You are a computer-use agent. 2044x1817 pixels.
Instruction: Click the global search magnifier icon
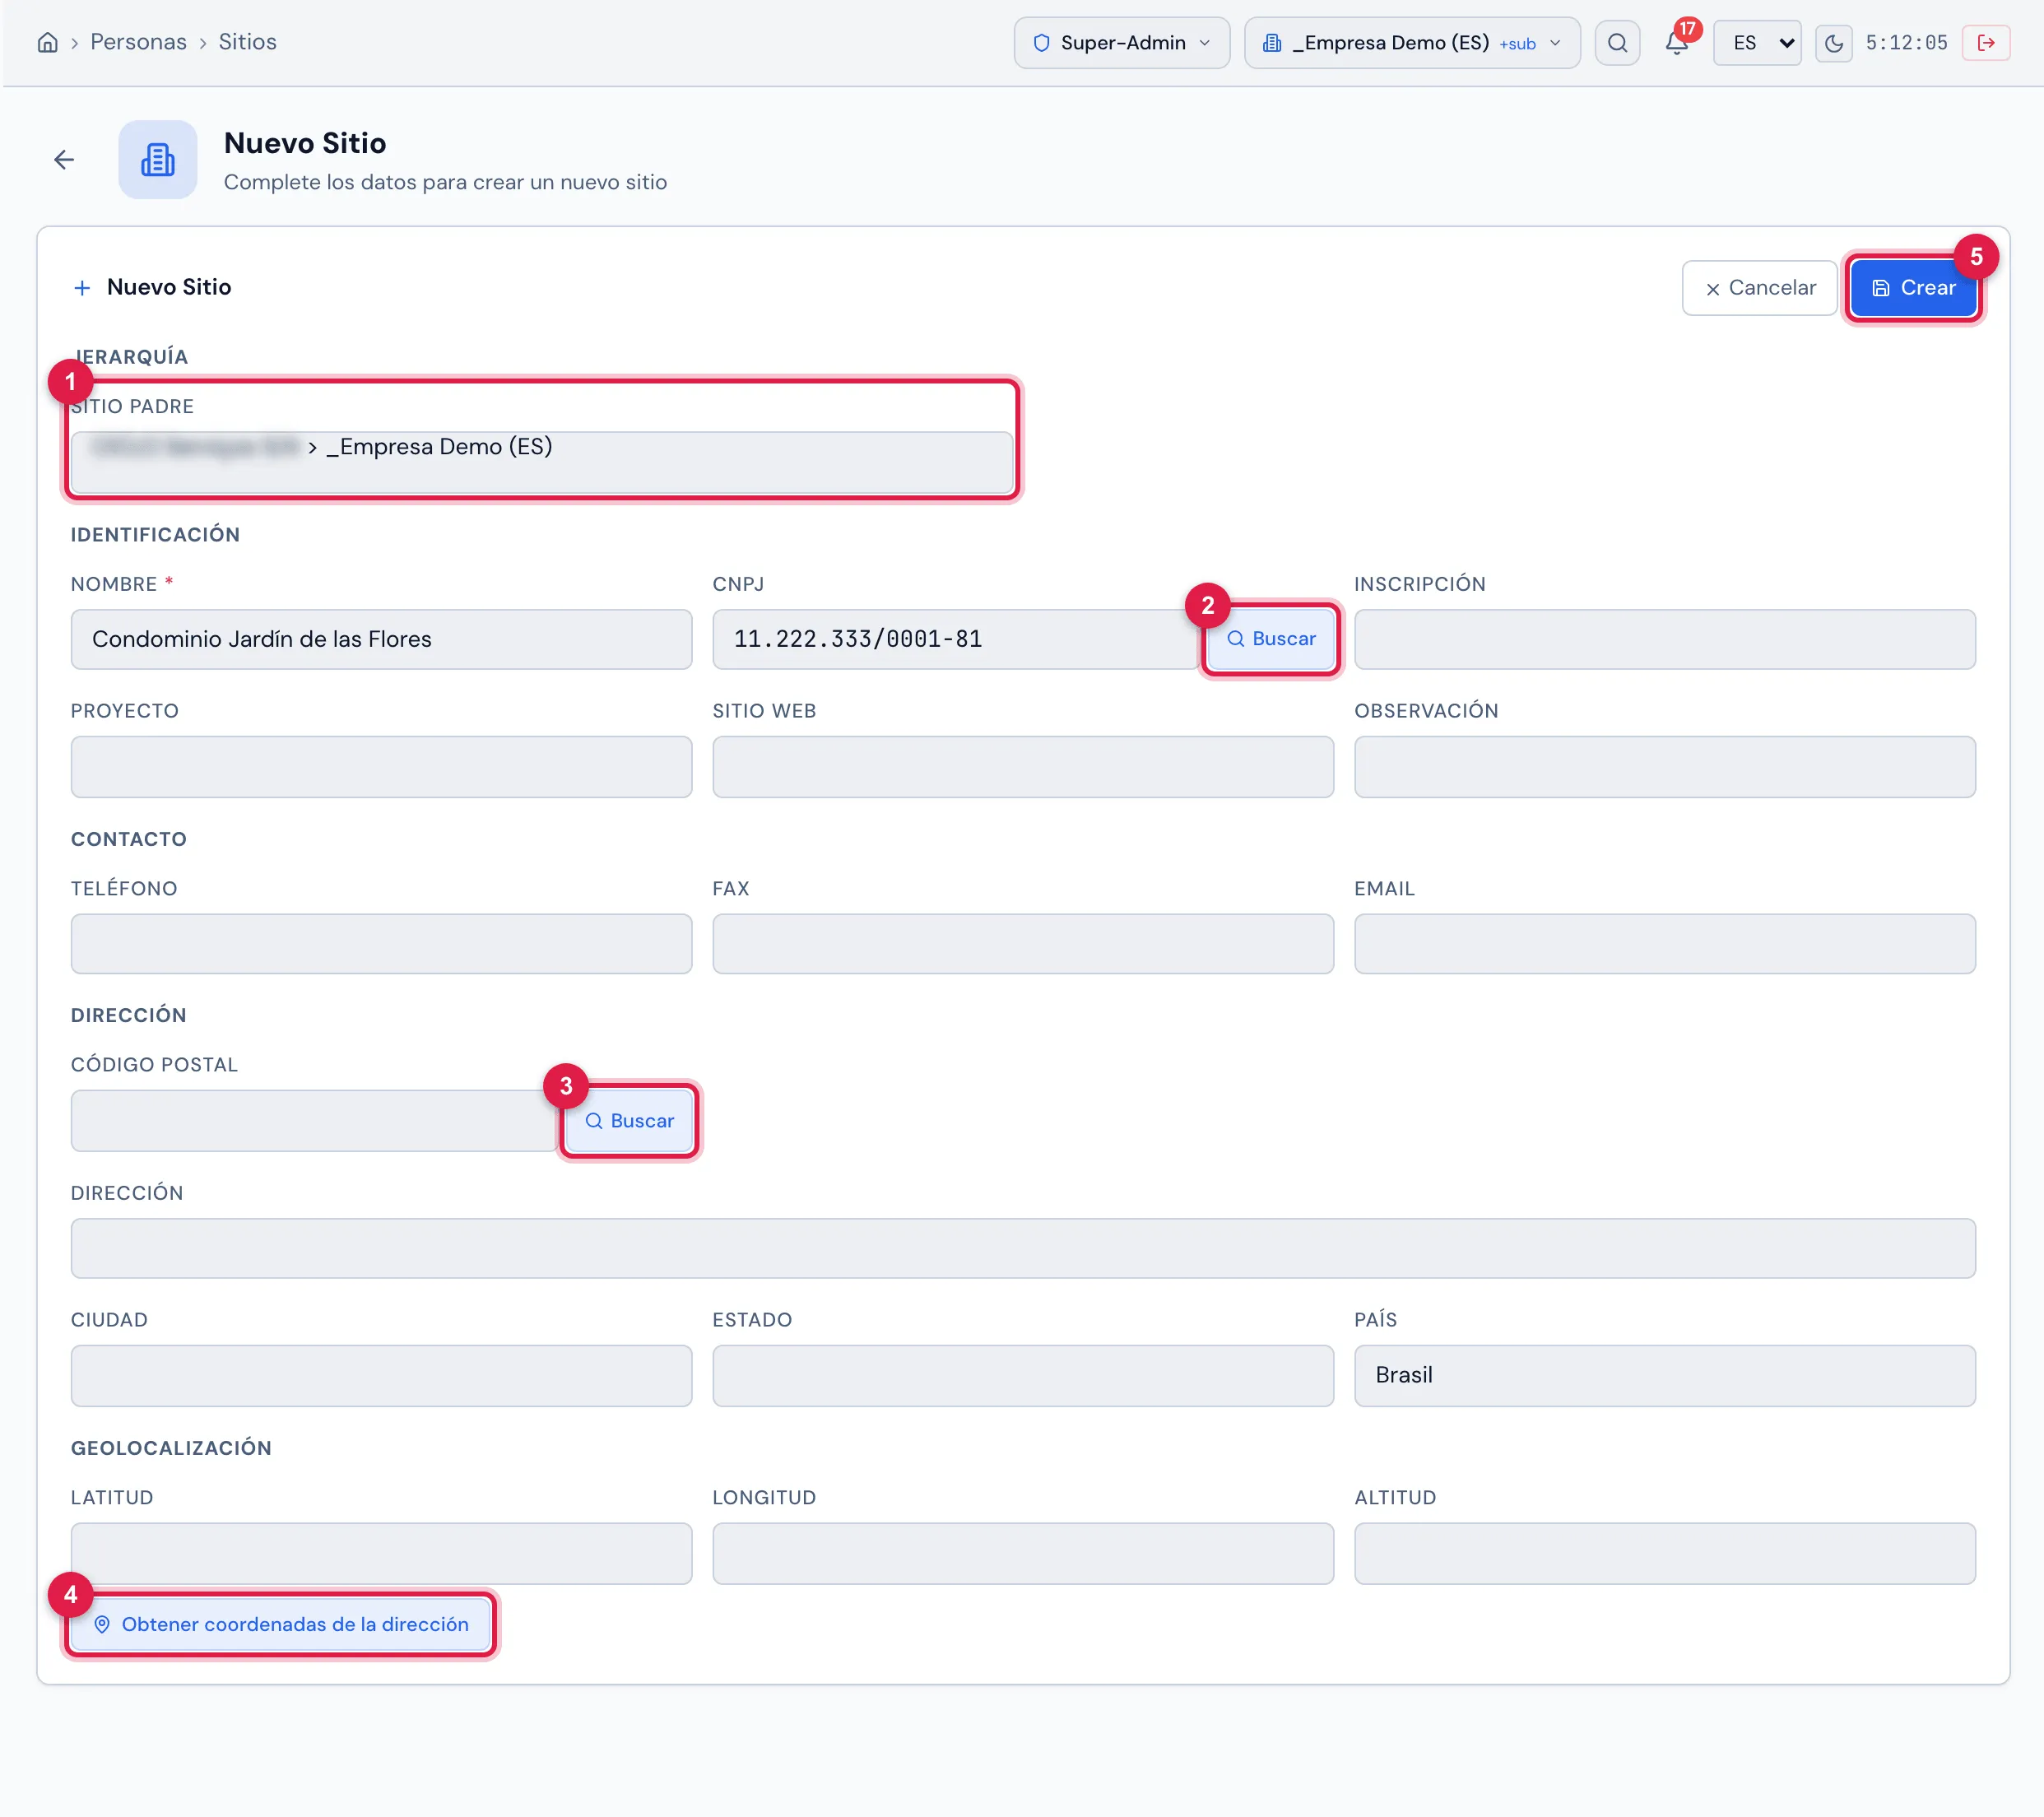[1617, 43]
